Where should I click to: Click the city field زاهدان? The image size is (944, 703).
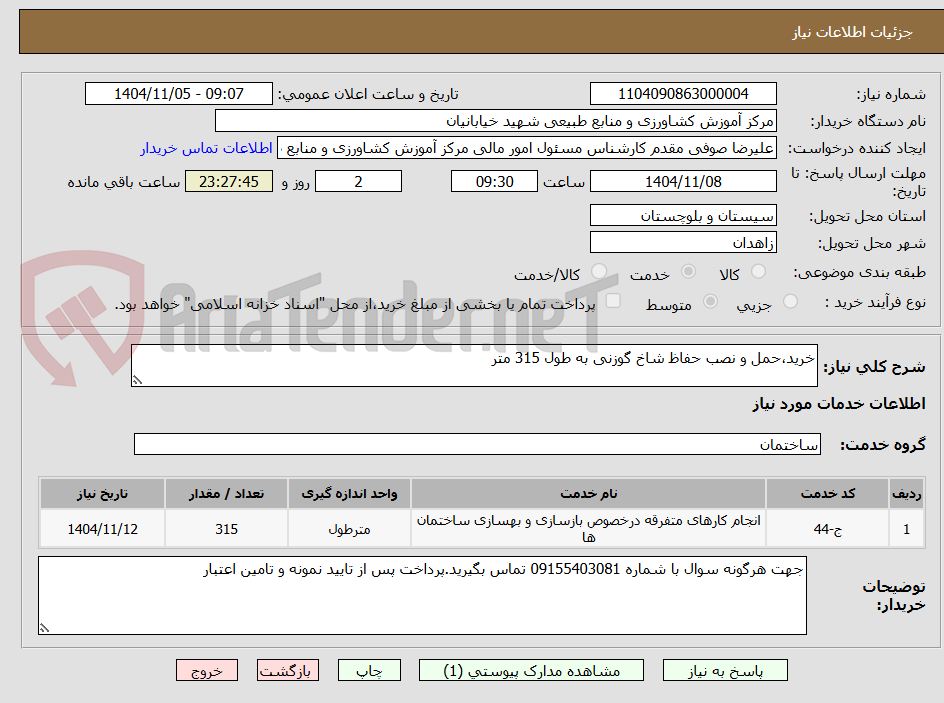click(x=683, y=243)
